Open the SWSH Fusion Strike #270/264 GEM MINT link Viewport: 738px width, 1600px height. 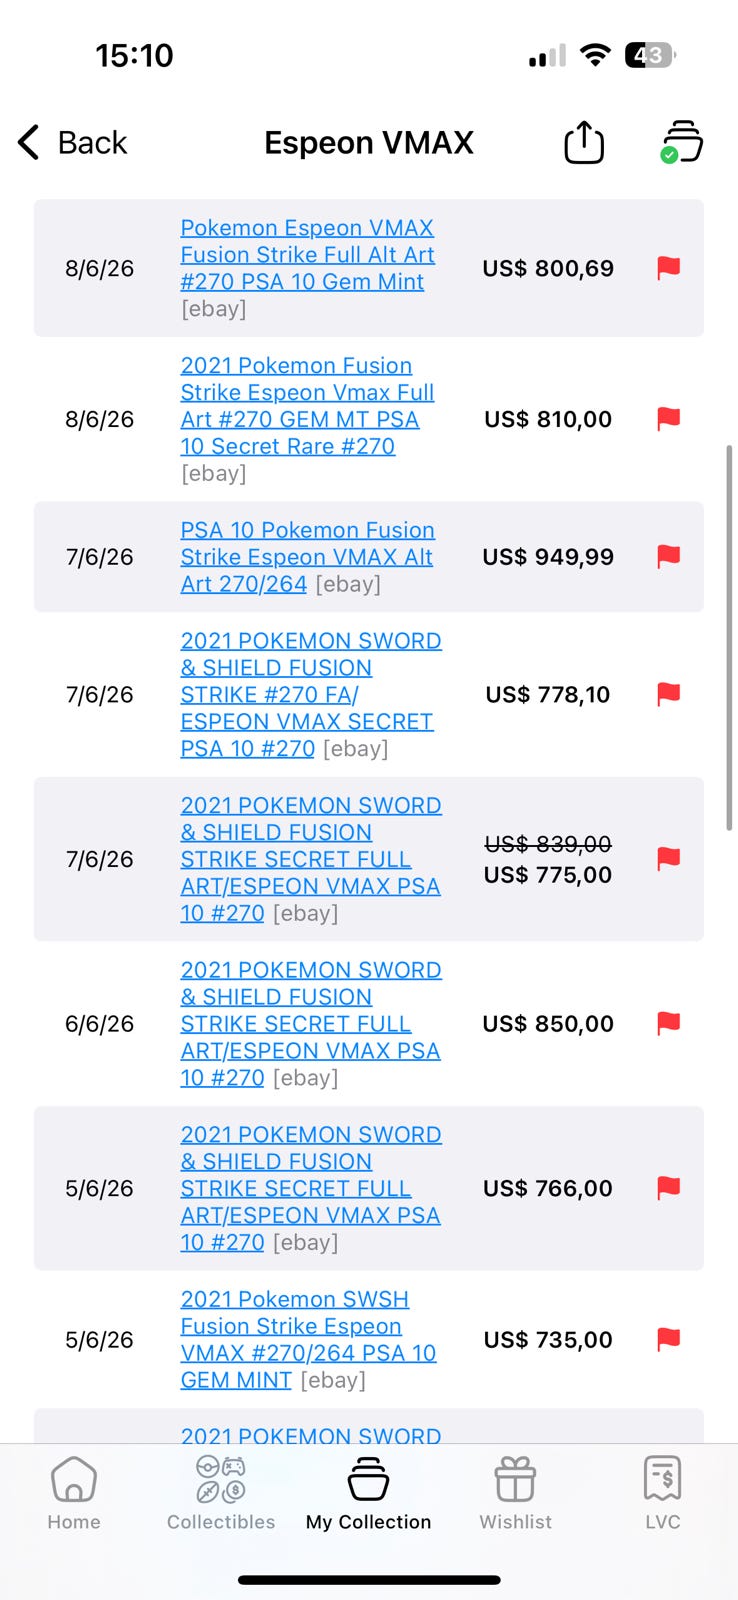(308, 1339)
